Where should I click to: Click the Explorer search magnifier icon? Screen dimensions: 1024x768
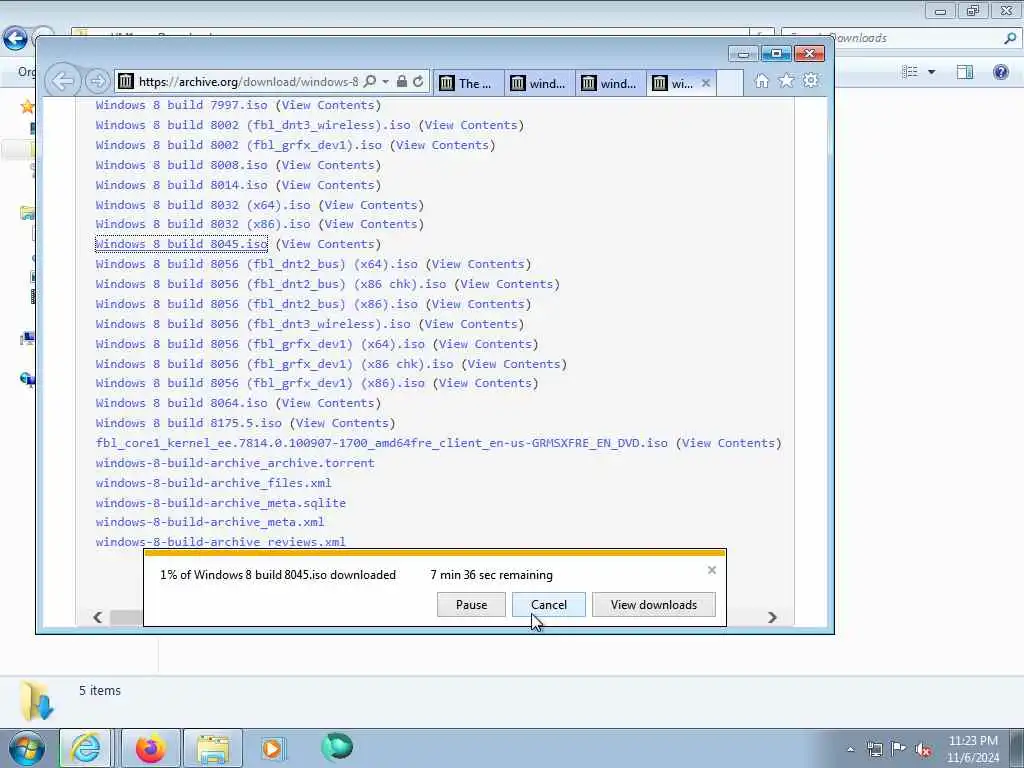click(x=1010, y=39)
